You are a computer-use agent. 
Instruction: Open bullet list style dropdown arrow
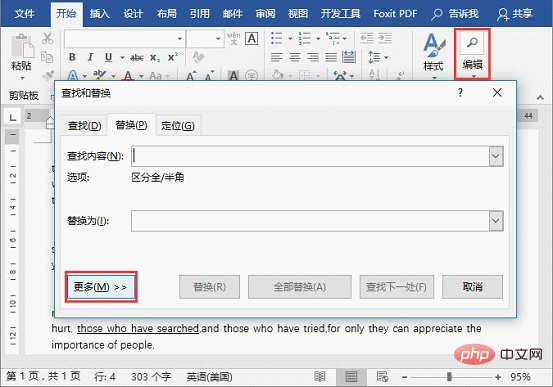pyautogui.click(x=290, y=38)
